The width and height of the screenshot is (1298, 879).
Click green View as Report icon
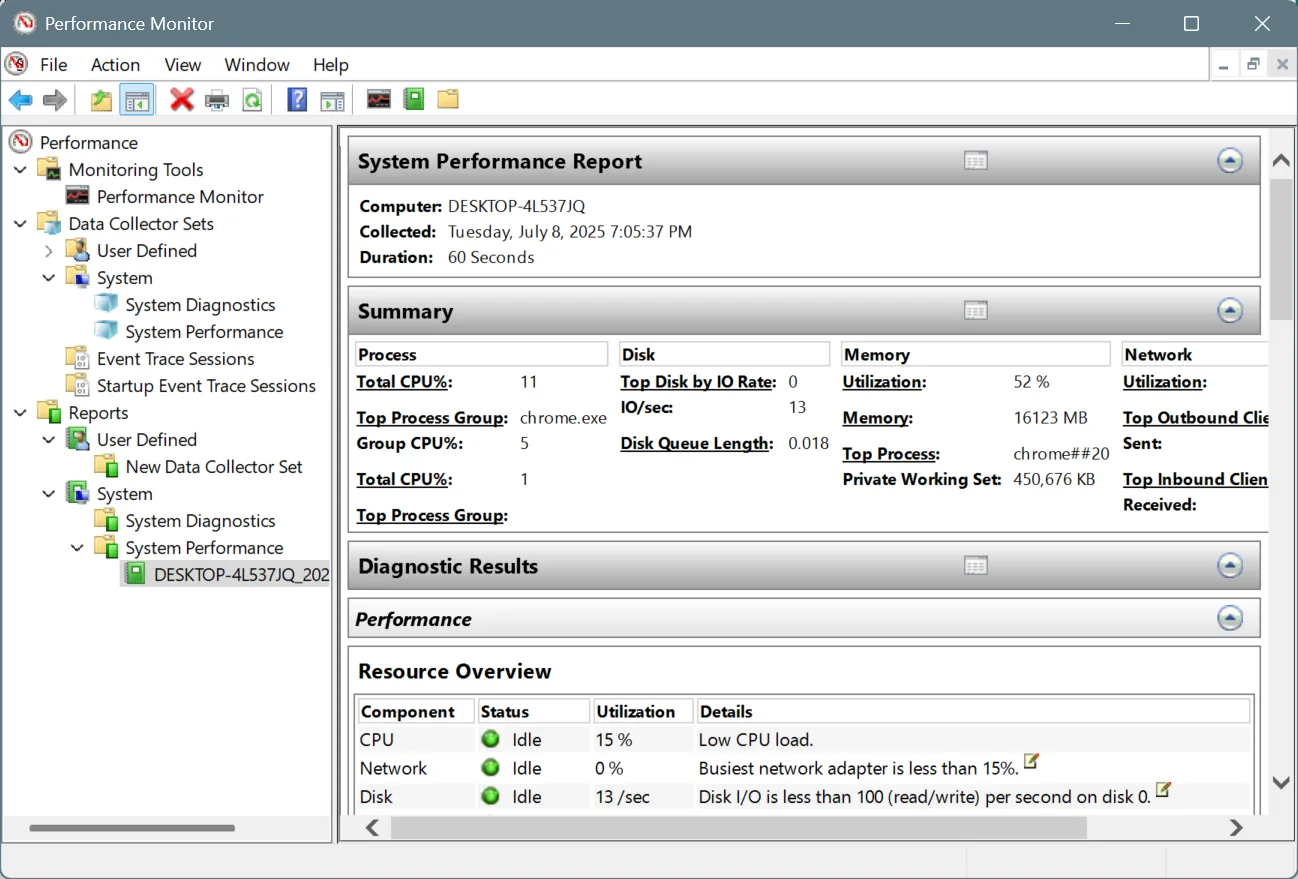pos(413,99)
